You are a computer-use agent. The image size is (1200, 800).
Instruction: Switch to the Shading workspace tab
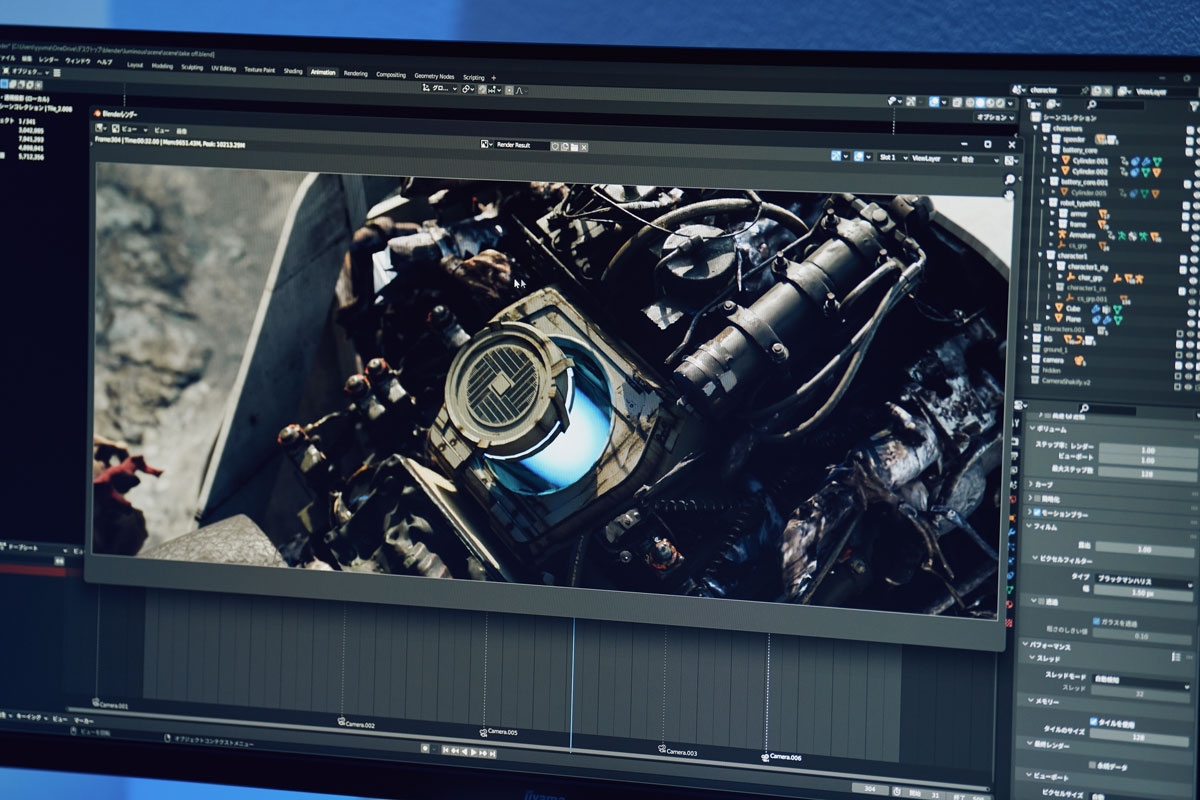[293, 71]
